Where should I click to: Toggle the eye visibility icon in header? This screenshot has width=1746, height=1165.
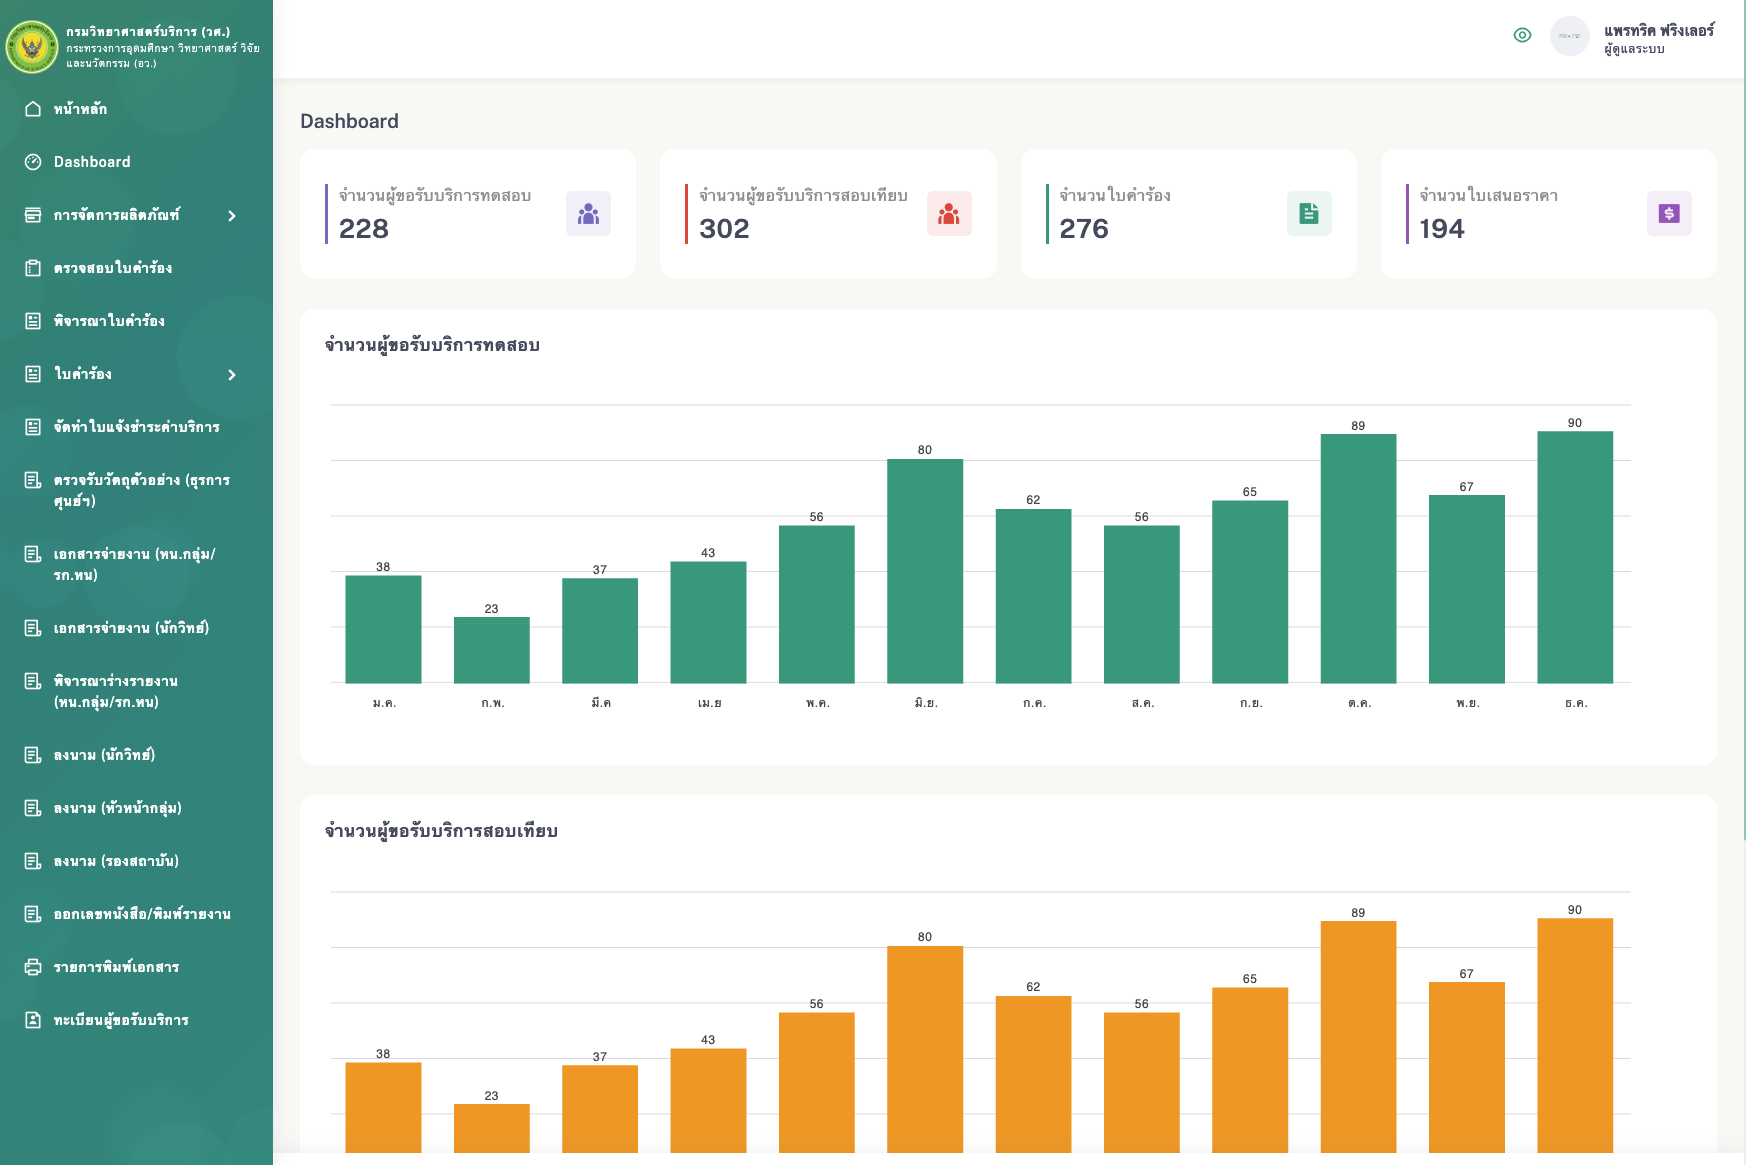(1522, 36)
